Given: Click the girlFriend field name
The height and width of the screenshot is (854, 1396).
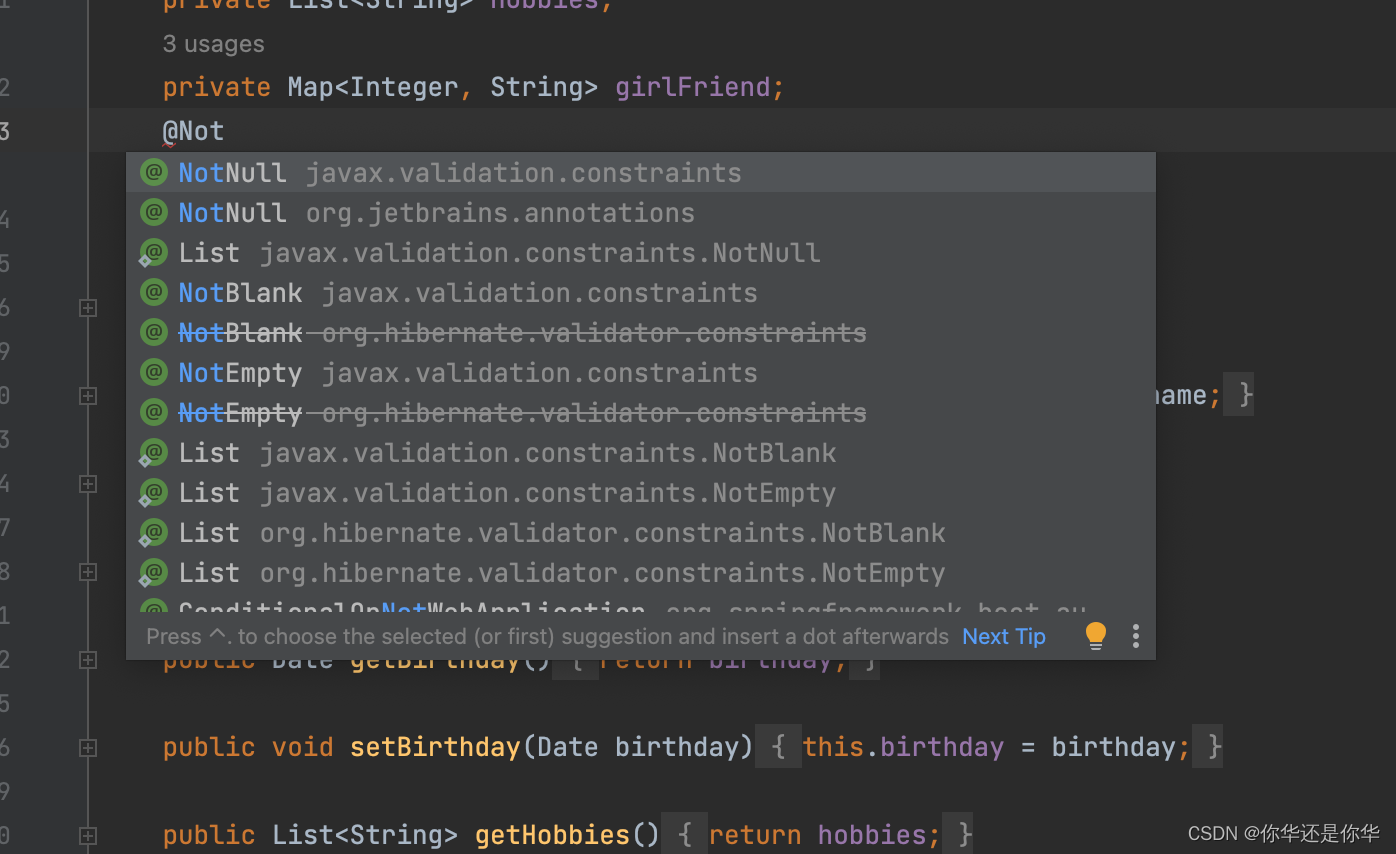Looking at the screenshot, I should click(692, 87).
